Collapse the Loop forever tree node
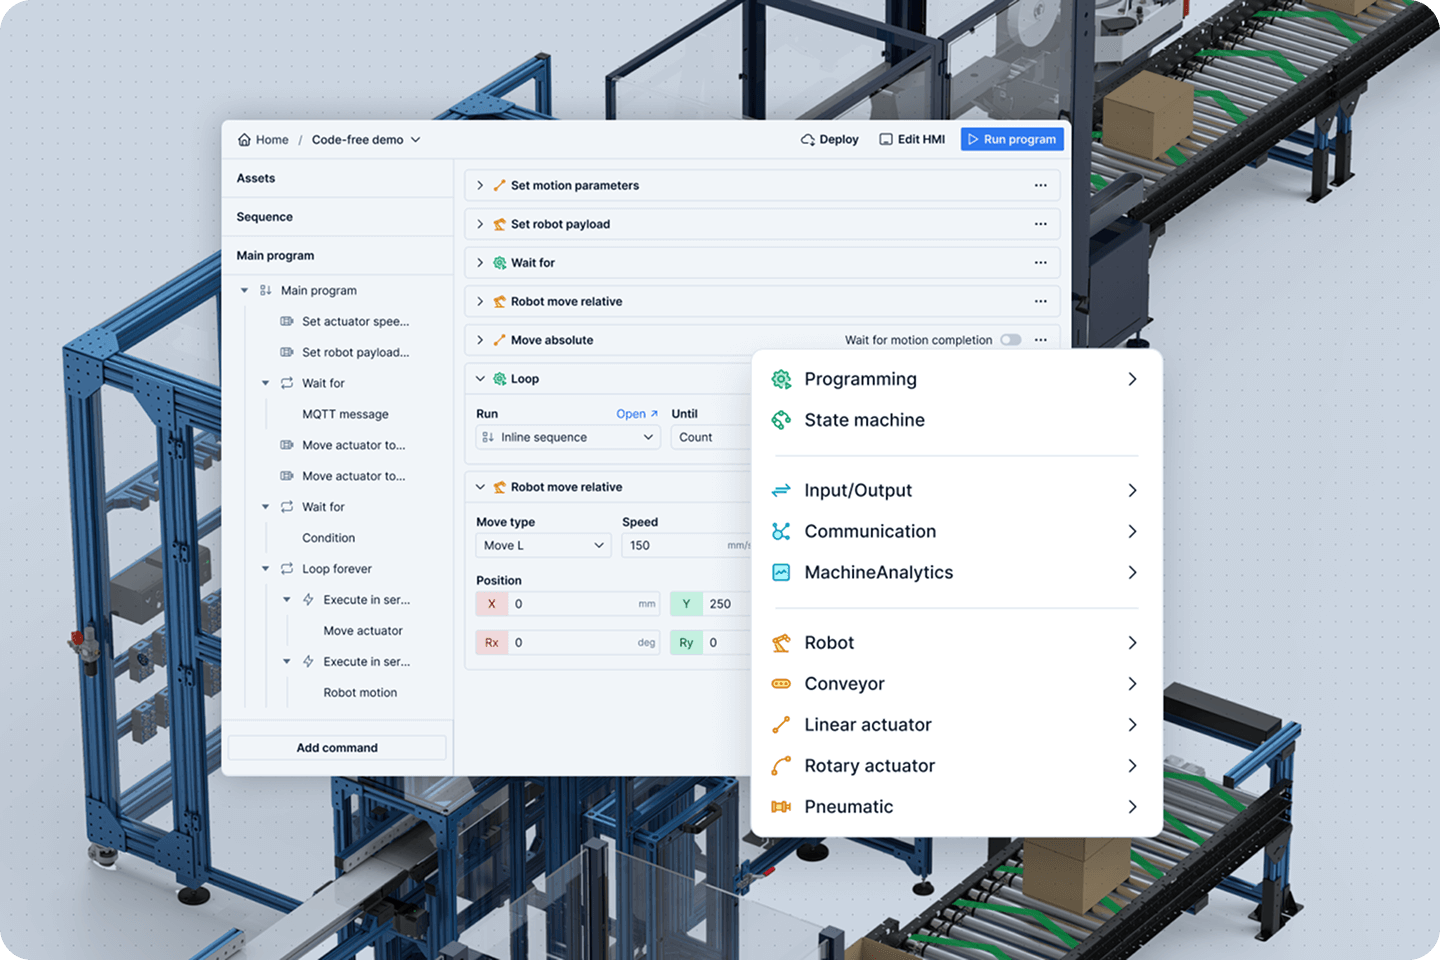The height and width of the screenshot is (960, 1440). coord(266,569)
